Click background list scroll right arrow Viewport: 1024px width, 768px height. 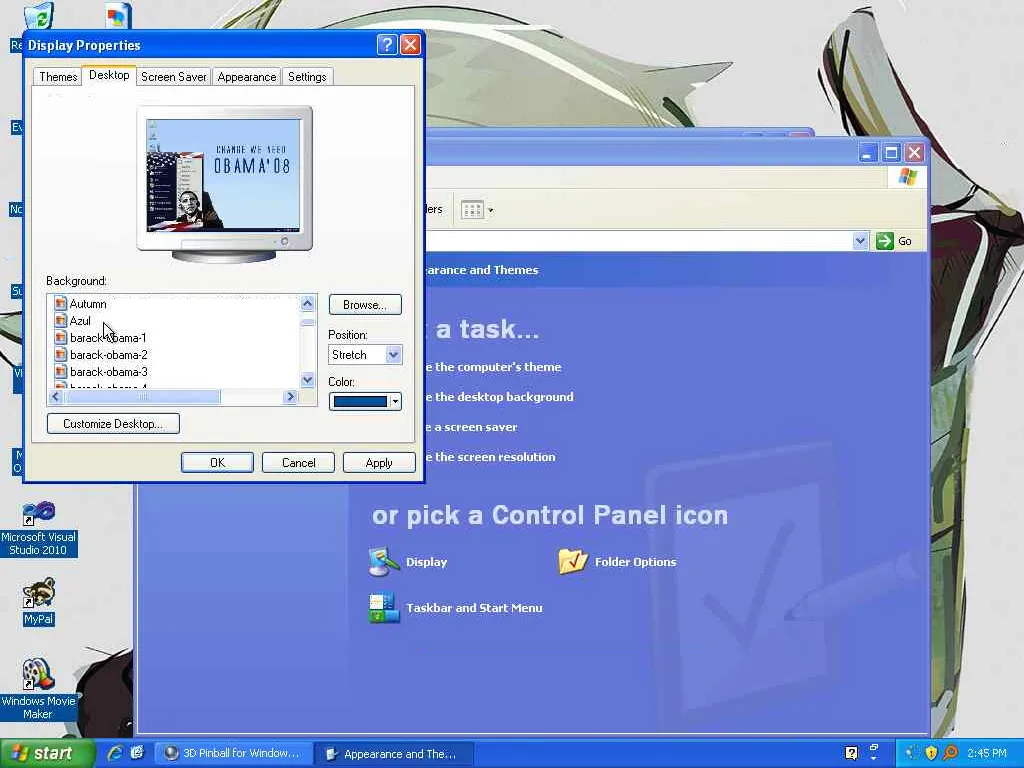(291, 396)
